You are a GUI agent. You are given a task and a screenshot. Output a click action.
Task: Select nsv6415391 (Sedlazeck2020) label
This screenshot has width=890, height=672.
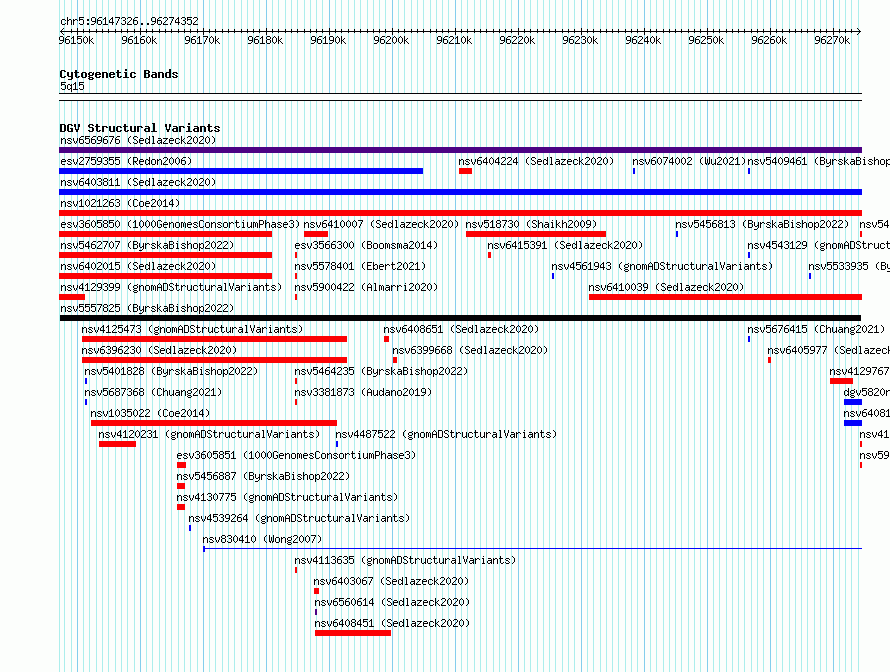click(x=565, y=245)
